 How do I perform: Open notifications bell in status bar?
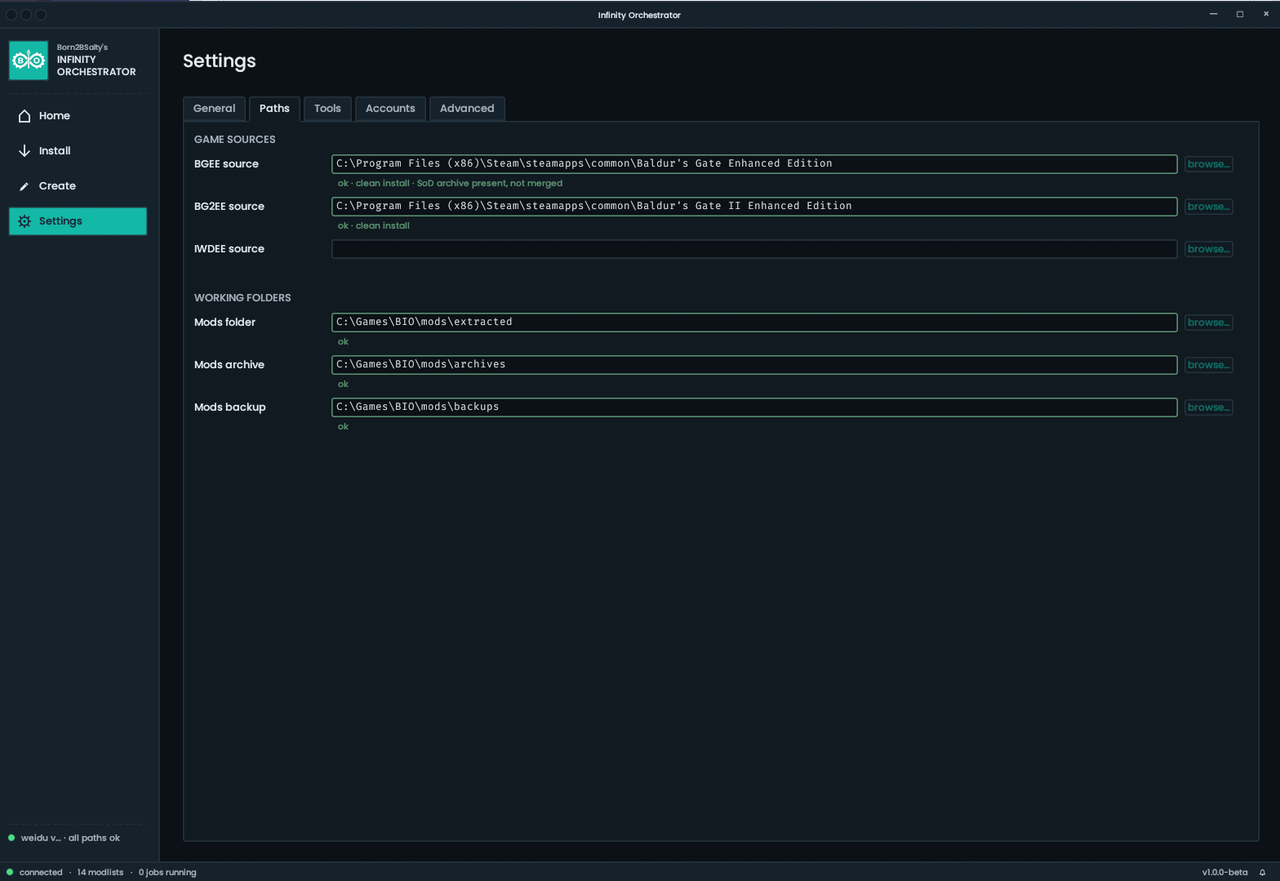pos(1262,872)
